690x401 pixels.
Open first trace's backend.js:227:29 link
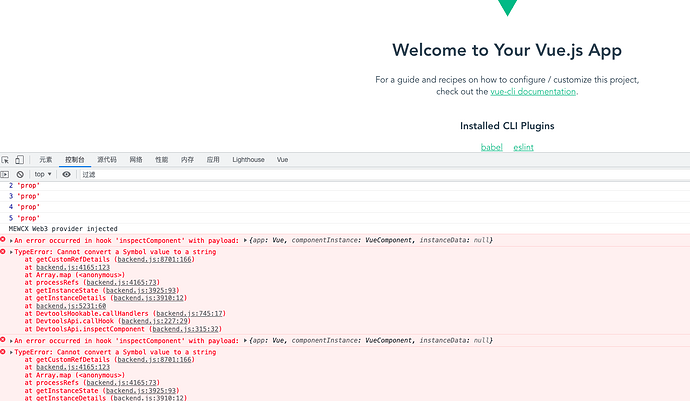pyautogui.click(x=154, y=321)
